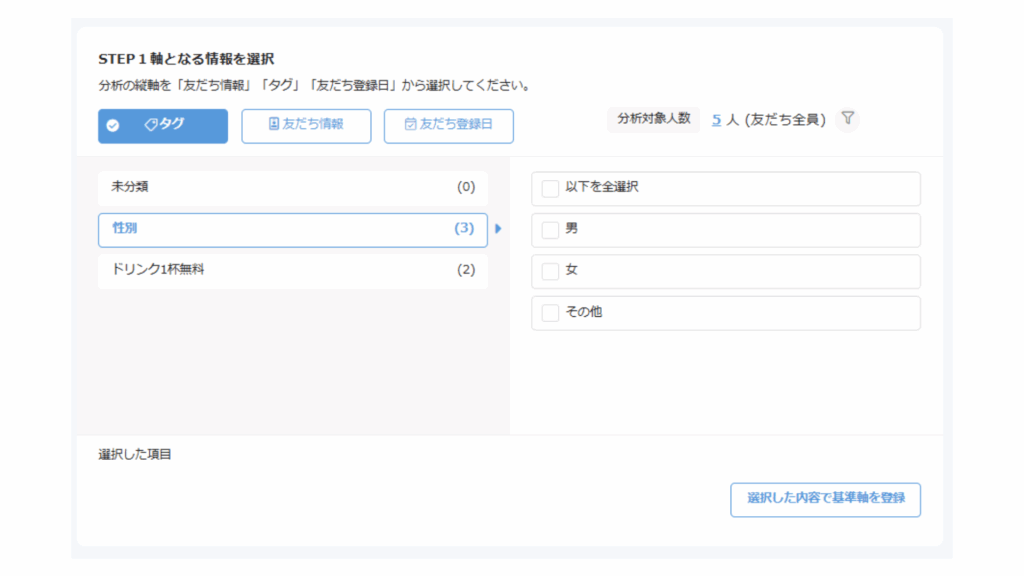Check the 以下を全選択 checkbox
This screenshot has height=576, width=1024.
point(550,188)
